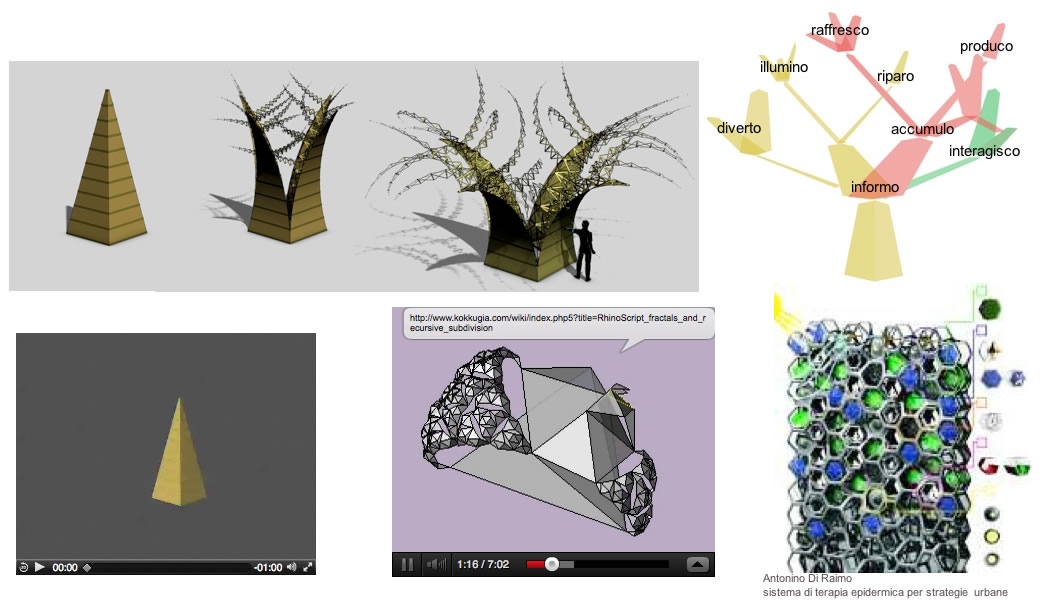Pause the fractal subdivision video
Image resolution: width=1046 pixels, height=600 pixels.
(408, 564)
